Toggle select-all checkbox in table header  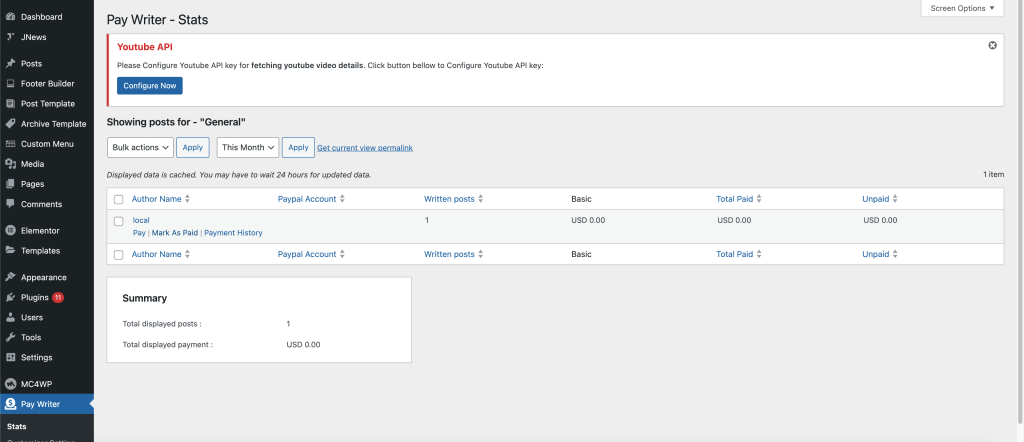pyautogui.click(x=118, y=199)
